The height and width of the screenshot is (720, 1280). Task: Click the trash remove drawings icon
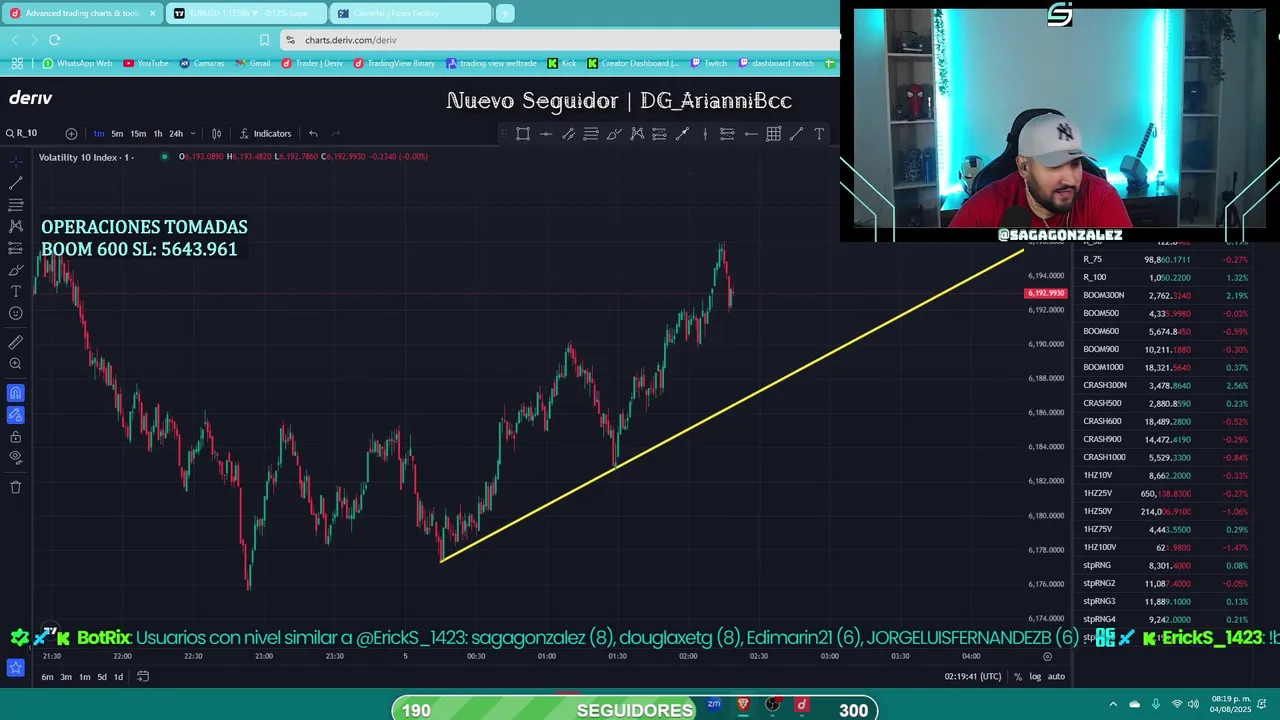(16, 487)
